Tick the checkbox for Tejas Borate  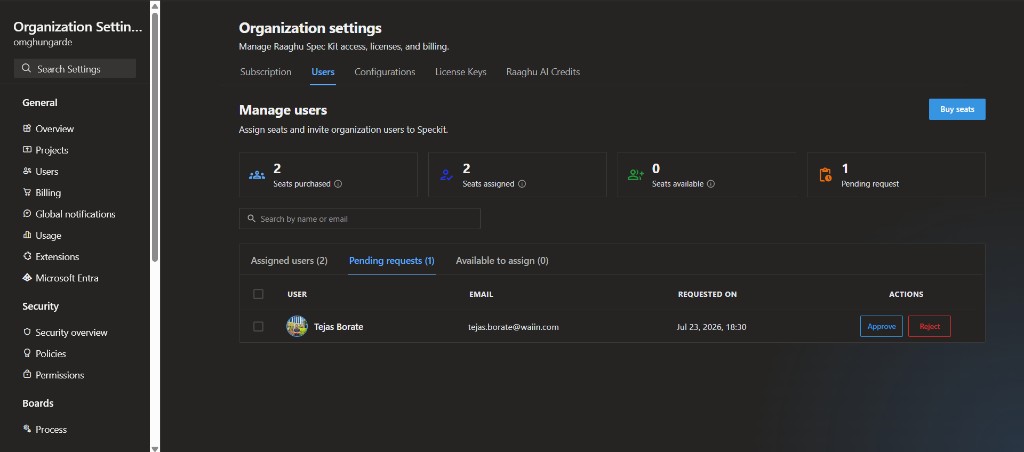click(x=258, y=327)
